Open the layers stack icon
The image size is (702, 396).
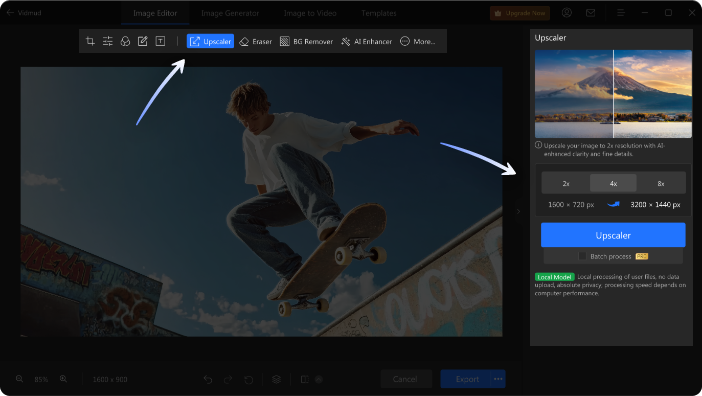(277, 379)
